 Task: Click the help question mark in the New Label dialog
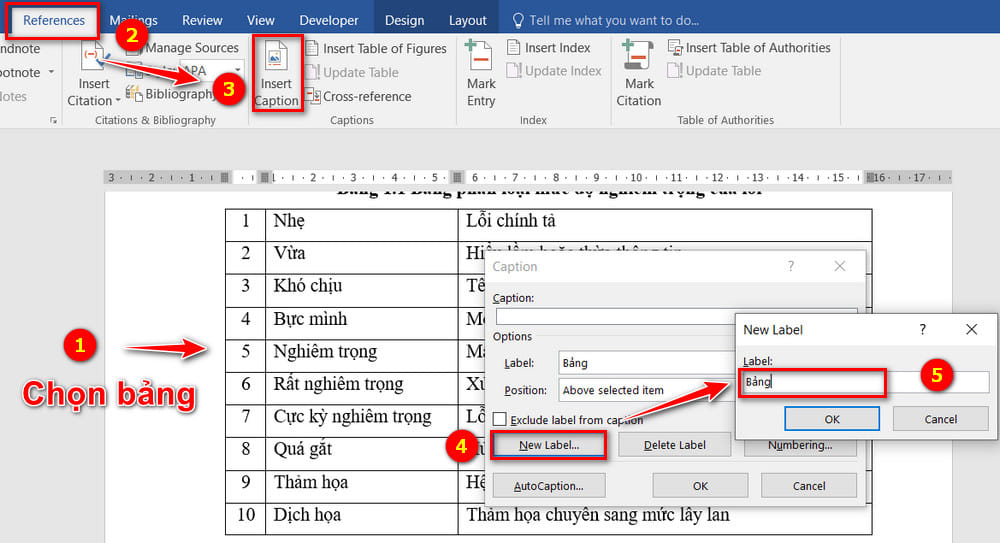tap(922, 329)
